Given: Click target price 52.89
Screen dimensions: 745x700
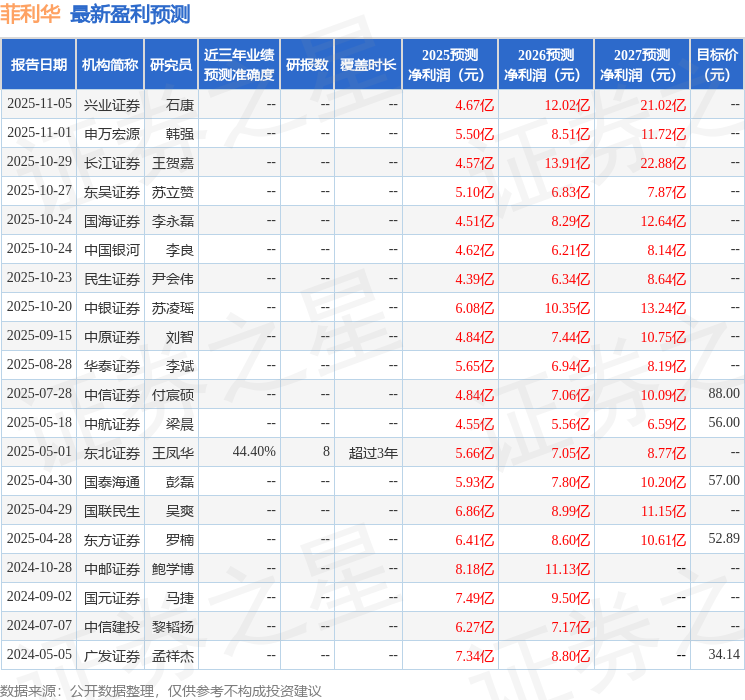Looking at the screenshot, I should [x=724, y=538].
